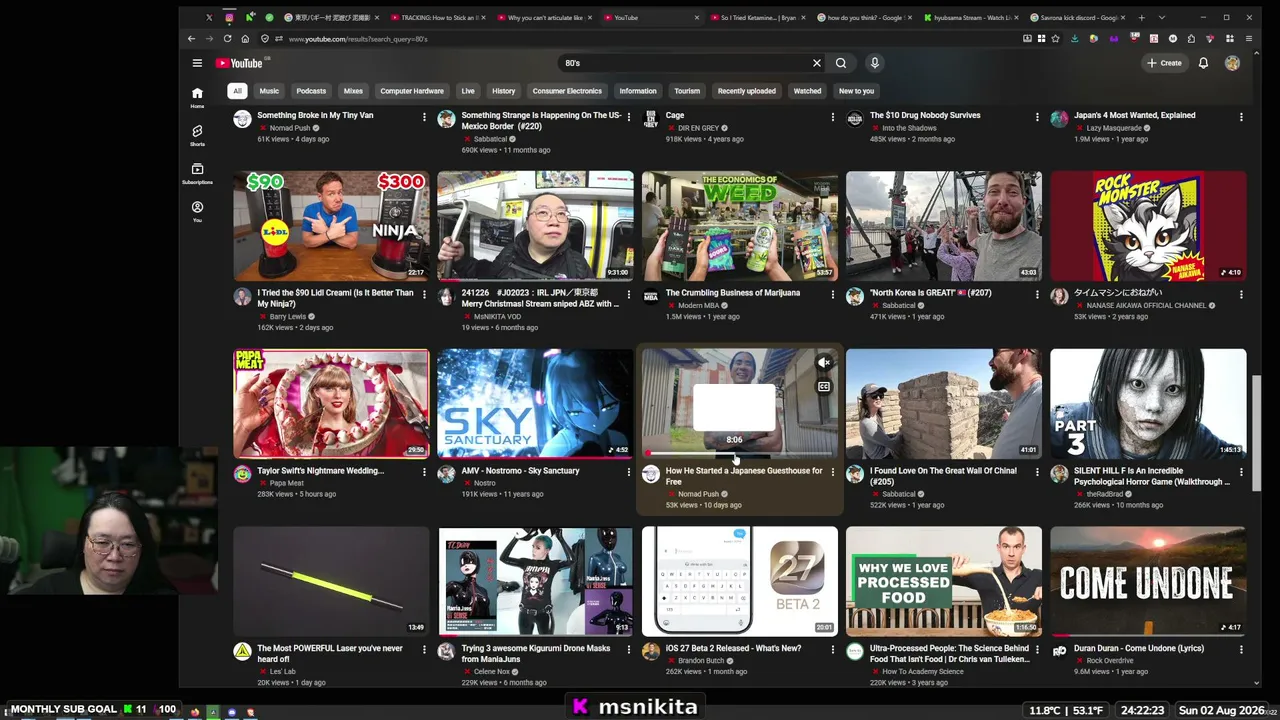Open options for AMV - Nostromo - Sky Sanctuary
1280x720 pixels.
pos(628,472)
